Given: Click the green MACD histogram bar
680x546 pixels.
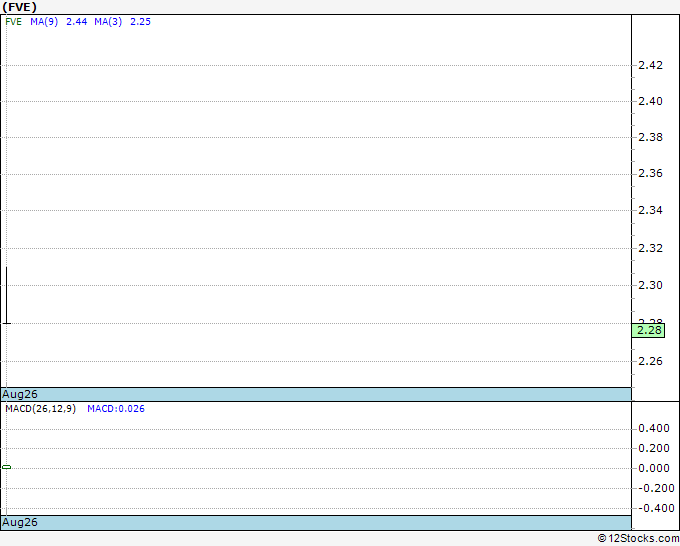Looking at the screenshot, I should (7, 467).
